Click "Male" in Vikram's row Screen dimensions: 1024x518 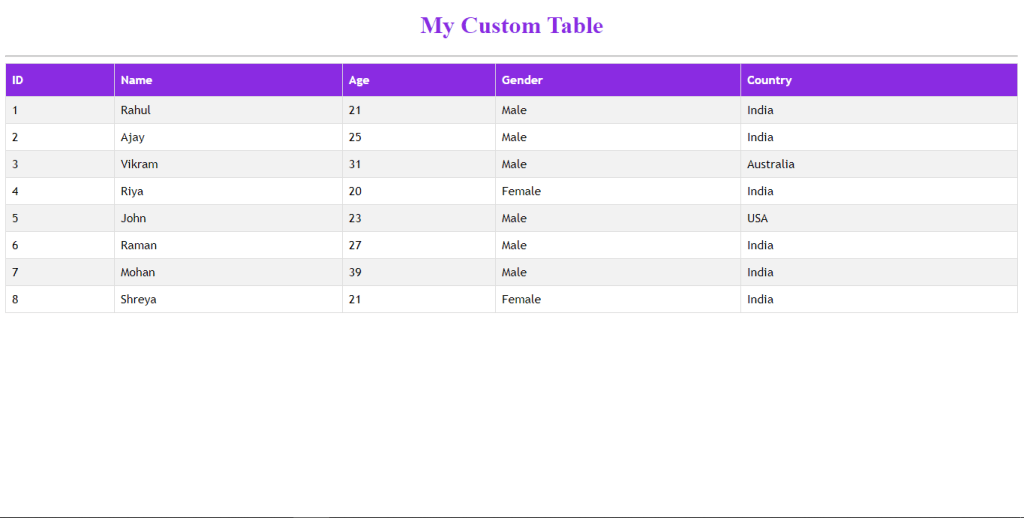[x=618, y=164]
